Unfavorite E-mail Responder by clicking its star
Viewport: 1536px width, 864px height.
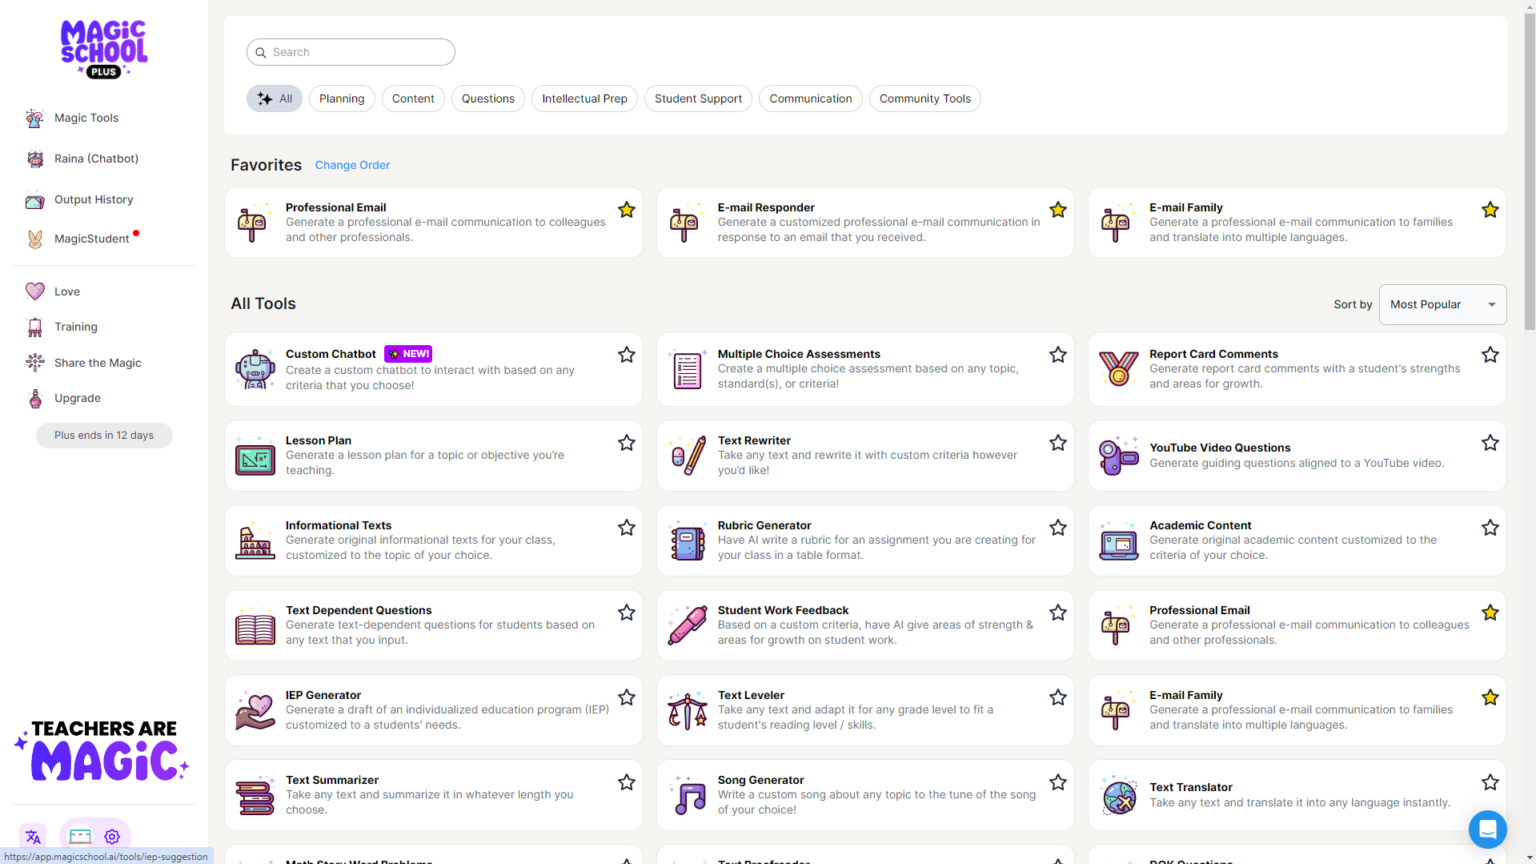pyautogui.click(x=1058, y=210)
